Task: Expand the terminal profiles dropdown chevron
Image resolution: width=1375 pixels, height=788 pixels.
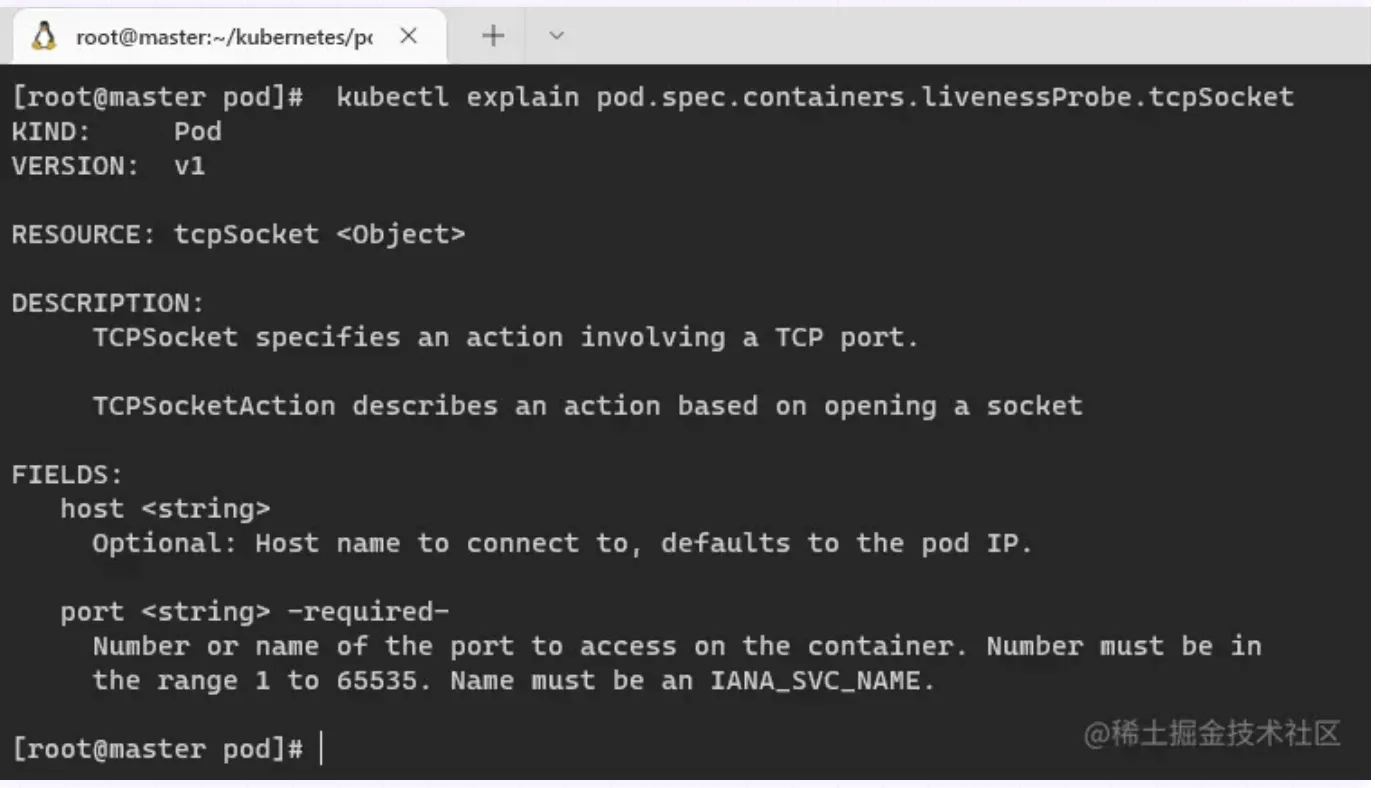Action: click(557, 36)
